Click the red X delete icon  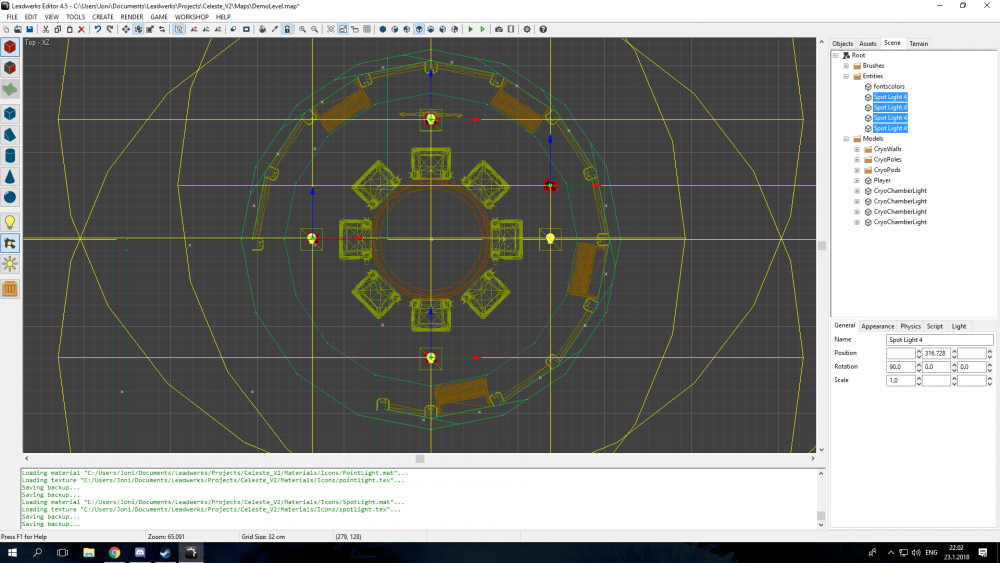click(81, 29)
